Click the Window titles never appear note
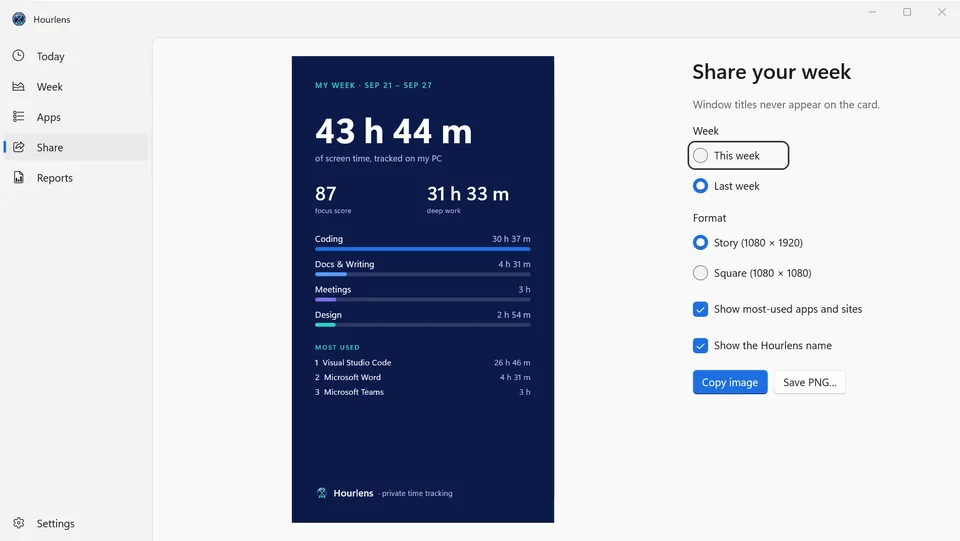This screenshot has width=960, height=541. (786, 105)
